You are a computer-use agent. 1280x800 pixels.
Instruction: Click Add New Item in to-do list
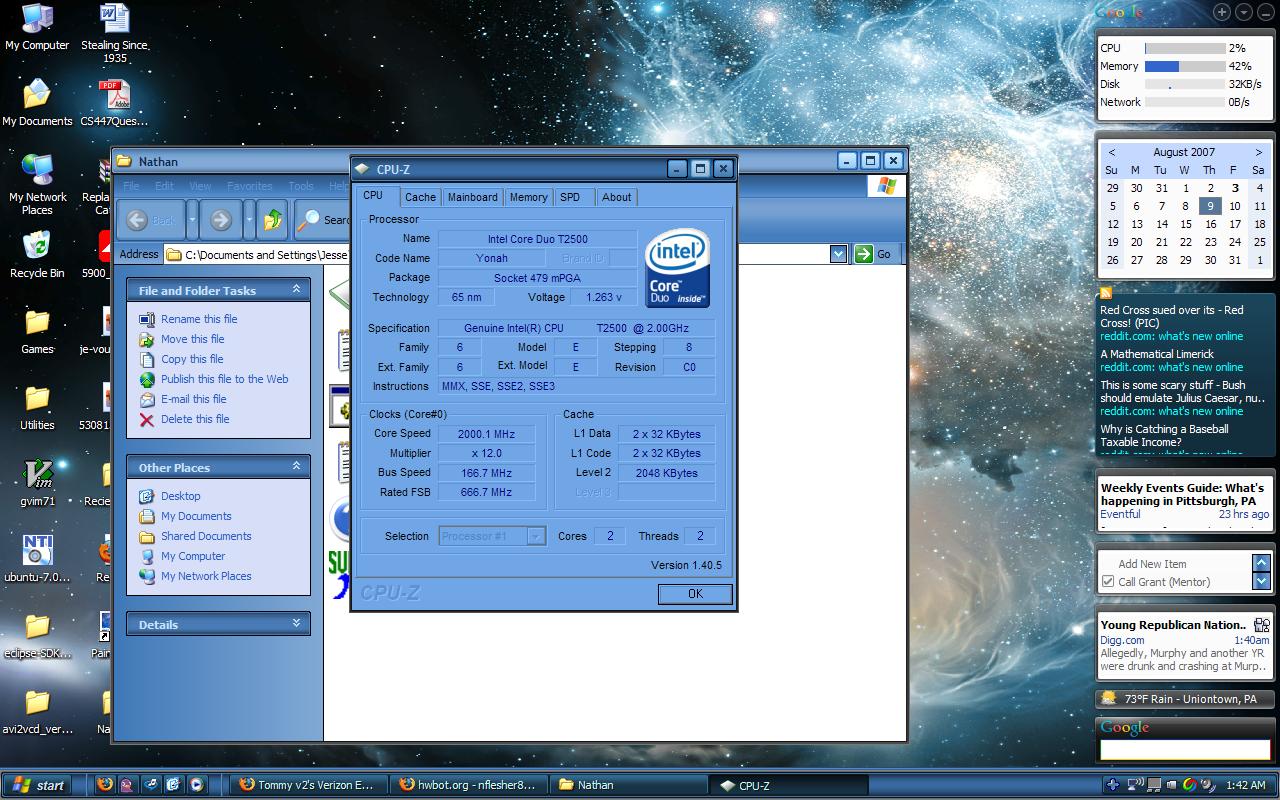(1152, 564)
